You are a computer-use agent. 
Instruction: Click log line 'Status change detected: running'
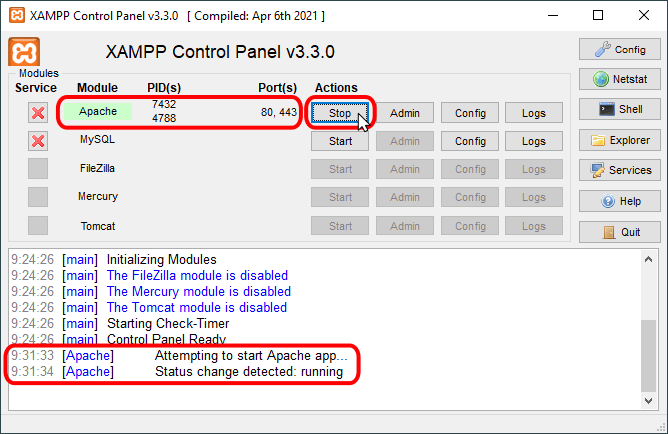(x=249, y=372)
